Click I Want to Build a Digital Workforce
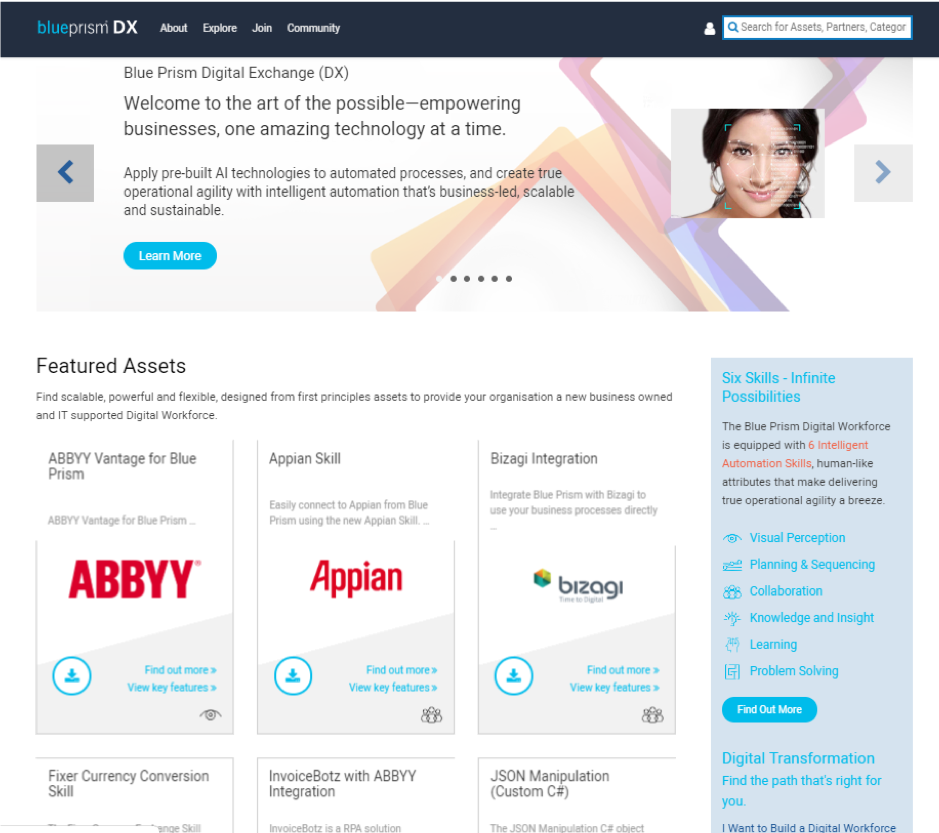This screenshot has width=939, height=833. click(x=809, y=828)
